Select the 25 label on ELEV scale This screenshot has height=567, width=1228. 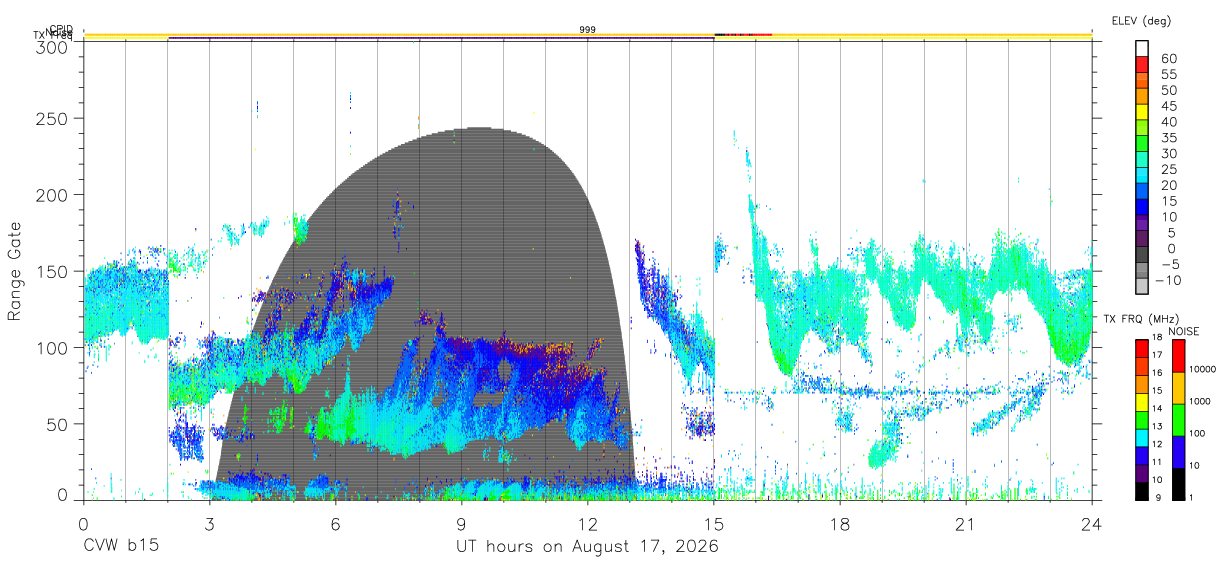tap(1168, 170)
